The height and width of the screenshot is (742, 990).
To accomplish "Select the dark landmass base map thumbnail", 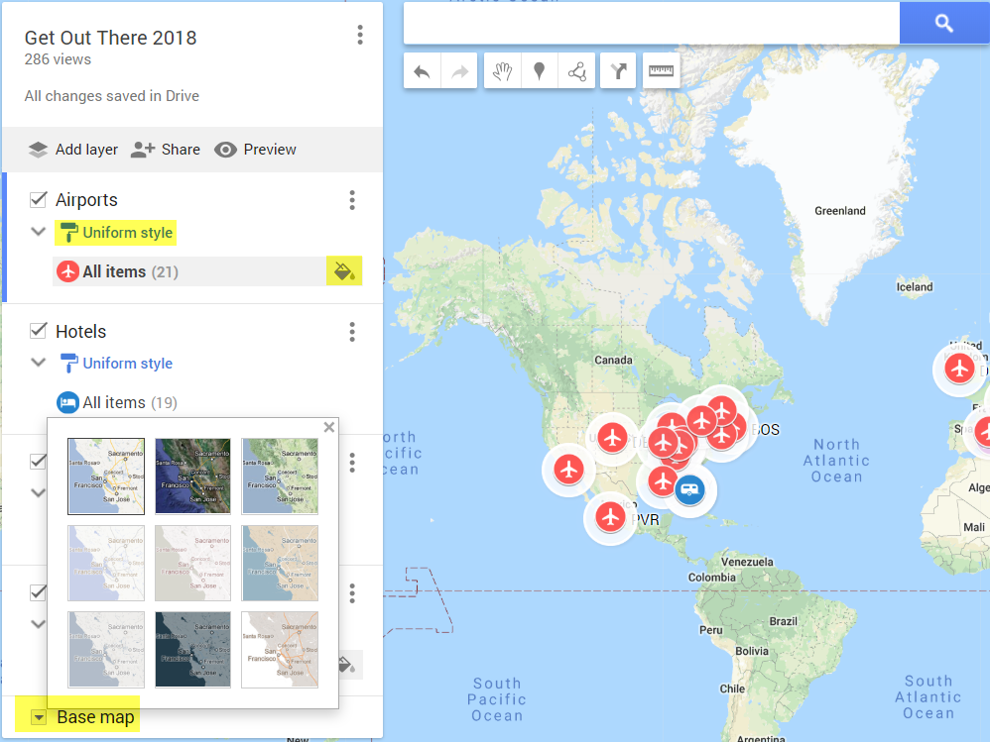I will 193,650.
